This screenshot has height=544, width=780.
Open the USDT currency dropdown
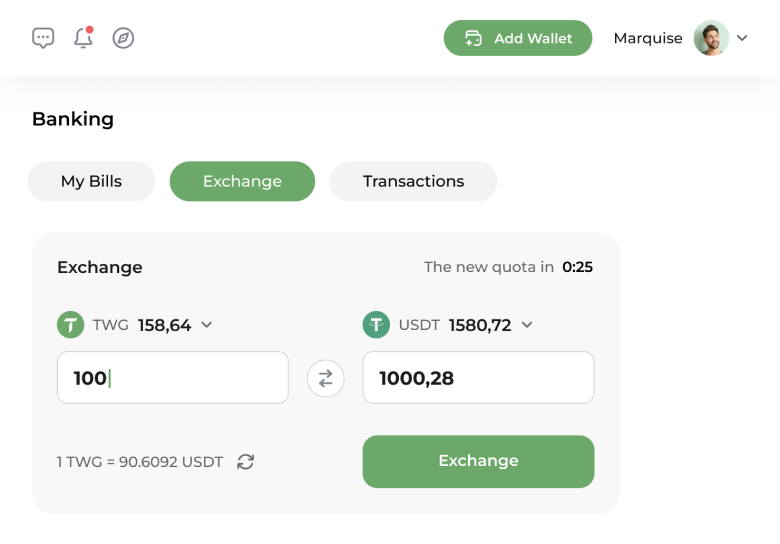527,325
